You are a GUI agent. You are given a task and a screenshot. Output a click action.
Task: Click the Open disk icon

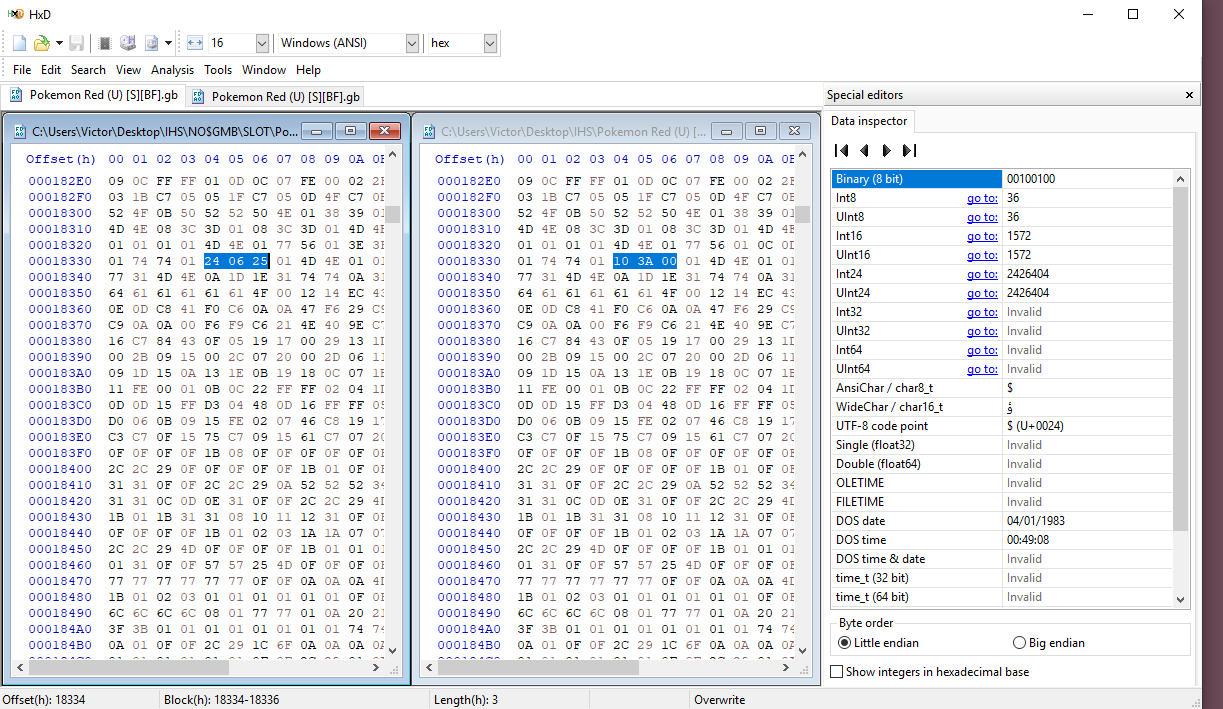(128, 43)
